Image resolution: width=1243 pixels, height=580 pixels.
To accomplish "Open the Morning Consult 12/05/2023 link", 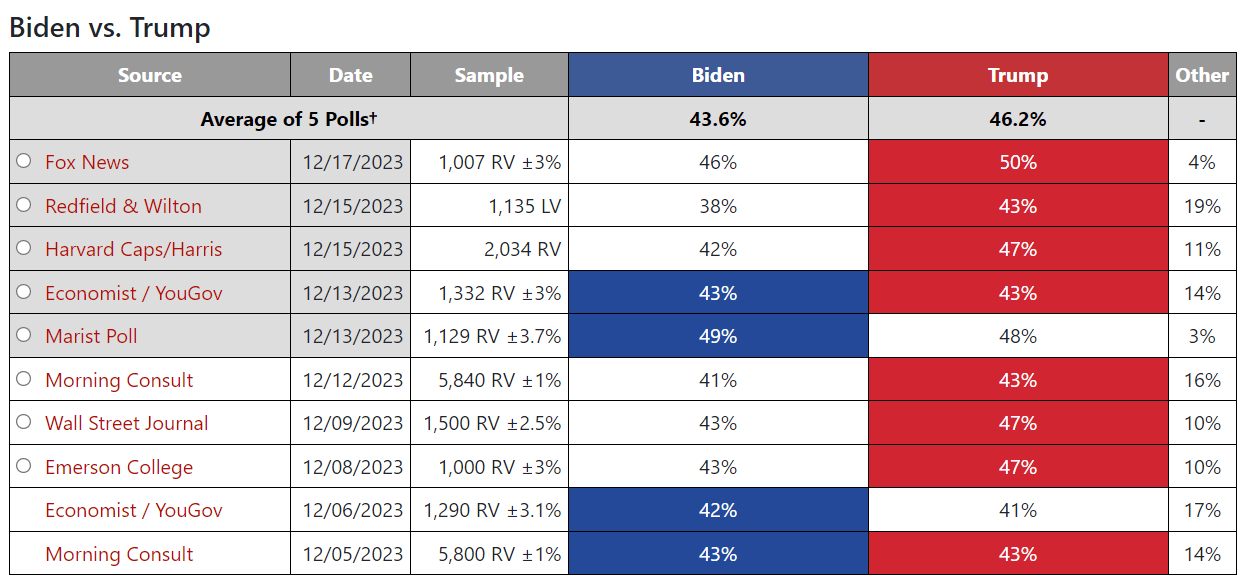I will click(x=119, y=554).
